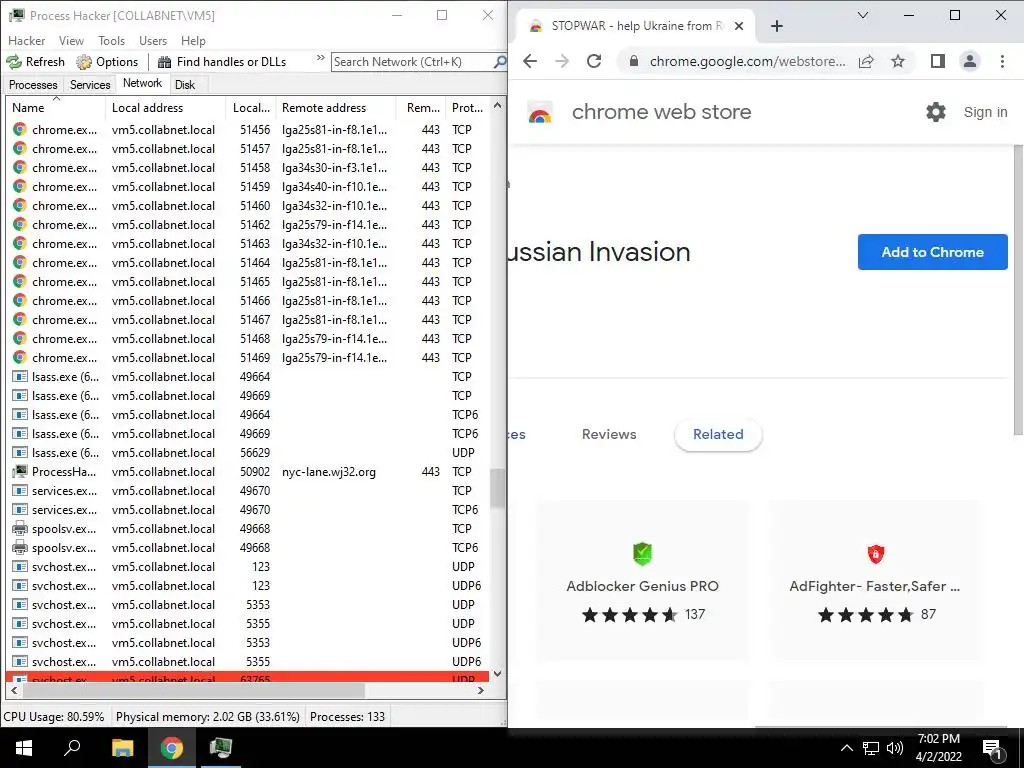Screen dimensions: 1024x768
Task: Open File Explorer from the taskbar
Action: pyautogui.click(x=122, y=748)
